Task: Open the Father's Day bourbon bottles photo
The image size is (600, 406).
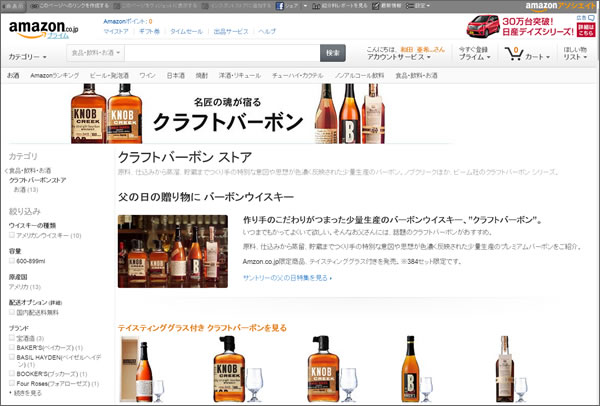Action: tap(173, 251)
